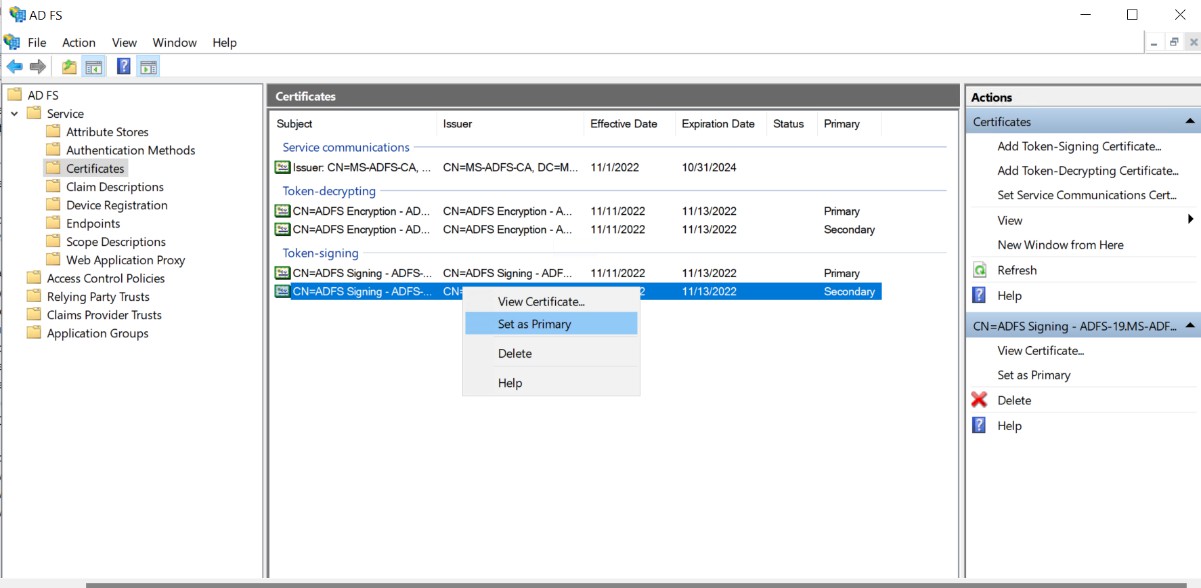Click the Help icon under Certificates actions
Screen dimensions: 1201x588
980,295
